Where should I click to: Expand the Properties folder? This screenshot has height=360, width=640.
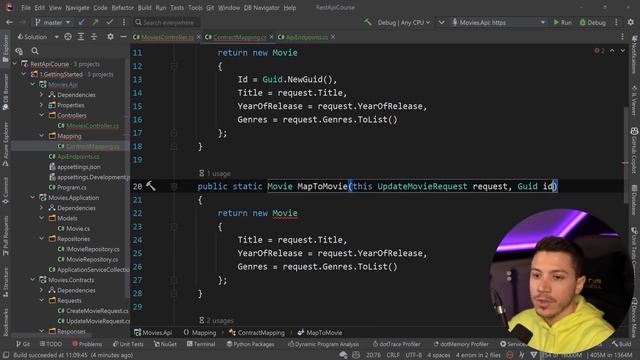tap(42, 105)
